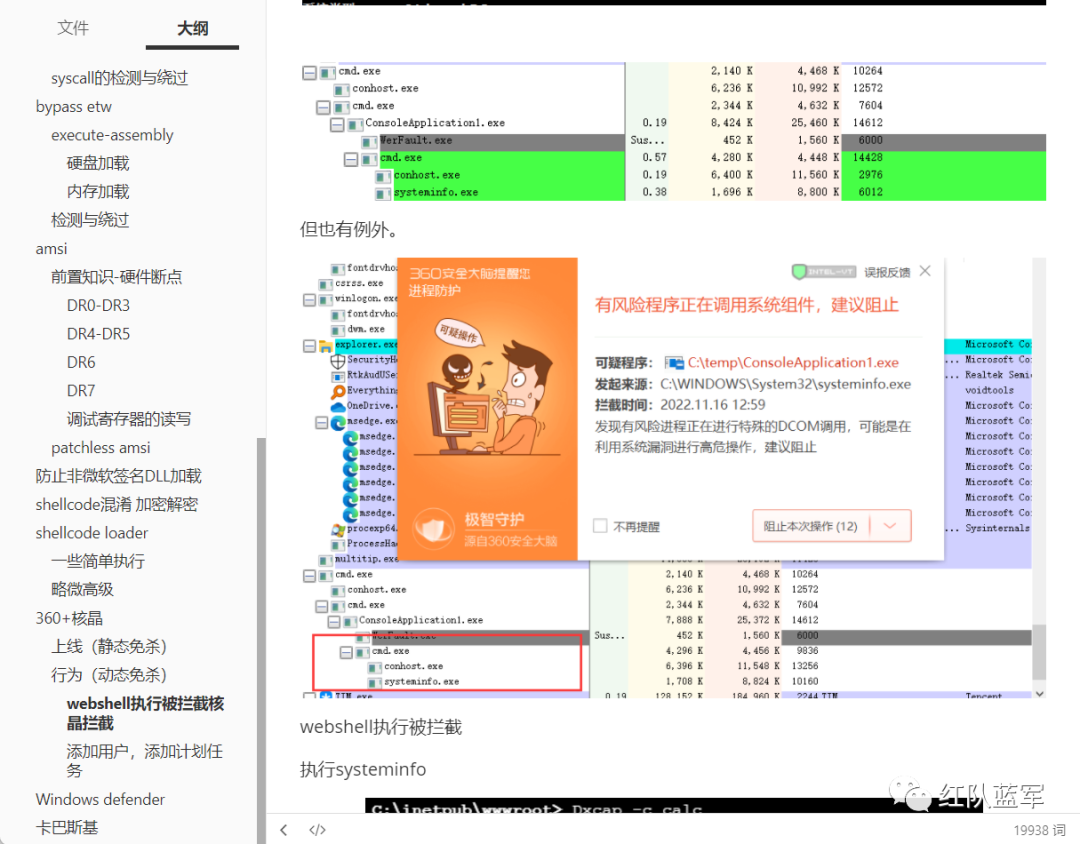This screenshot has width=1080, height=844.
Task: Switch to the 大纲 tab
Action: click(192, 28)
